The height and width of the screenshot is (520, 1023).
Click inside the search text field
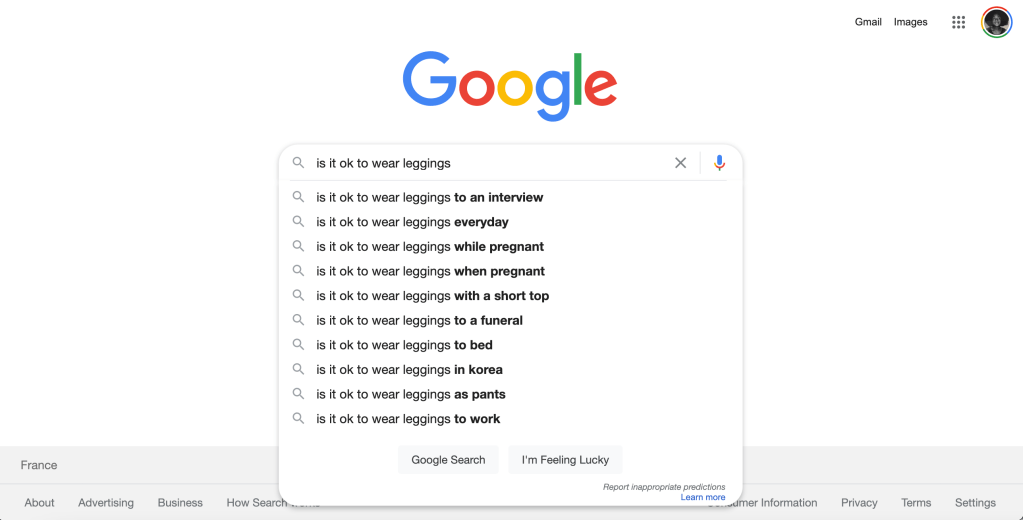(490, 163)
